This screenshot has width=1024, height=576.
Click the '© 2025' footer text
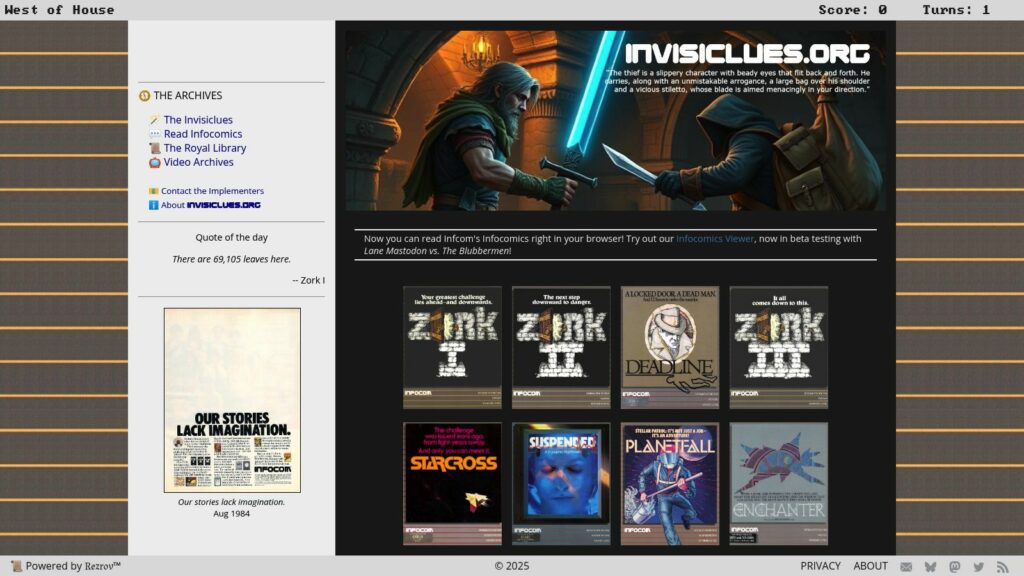[x=512, y=566]
